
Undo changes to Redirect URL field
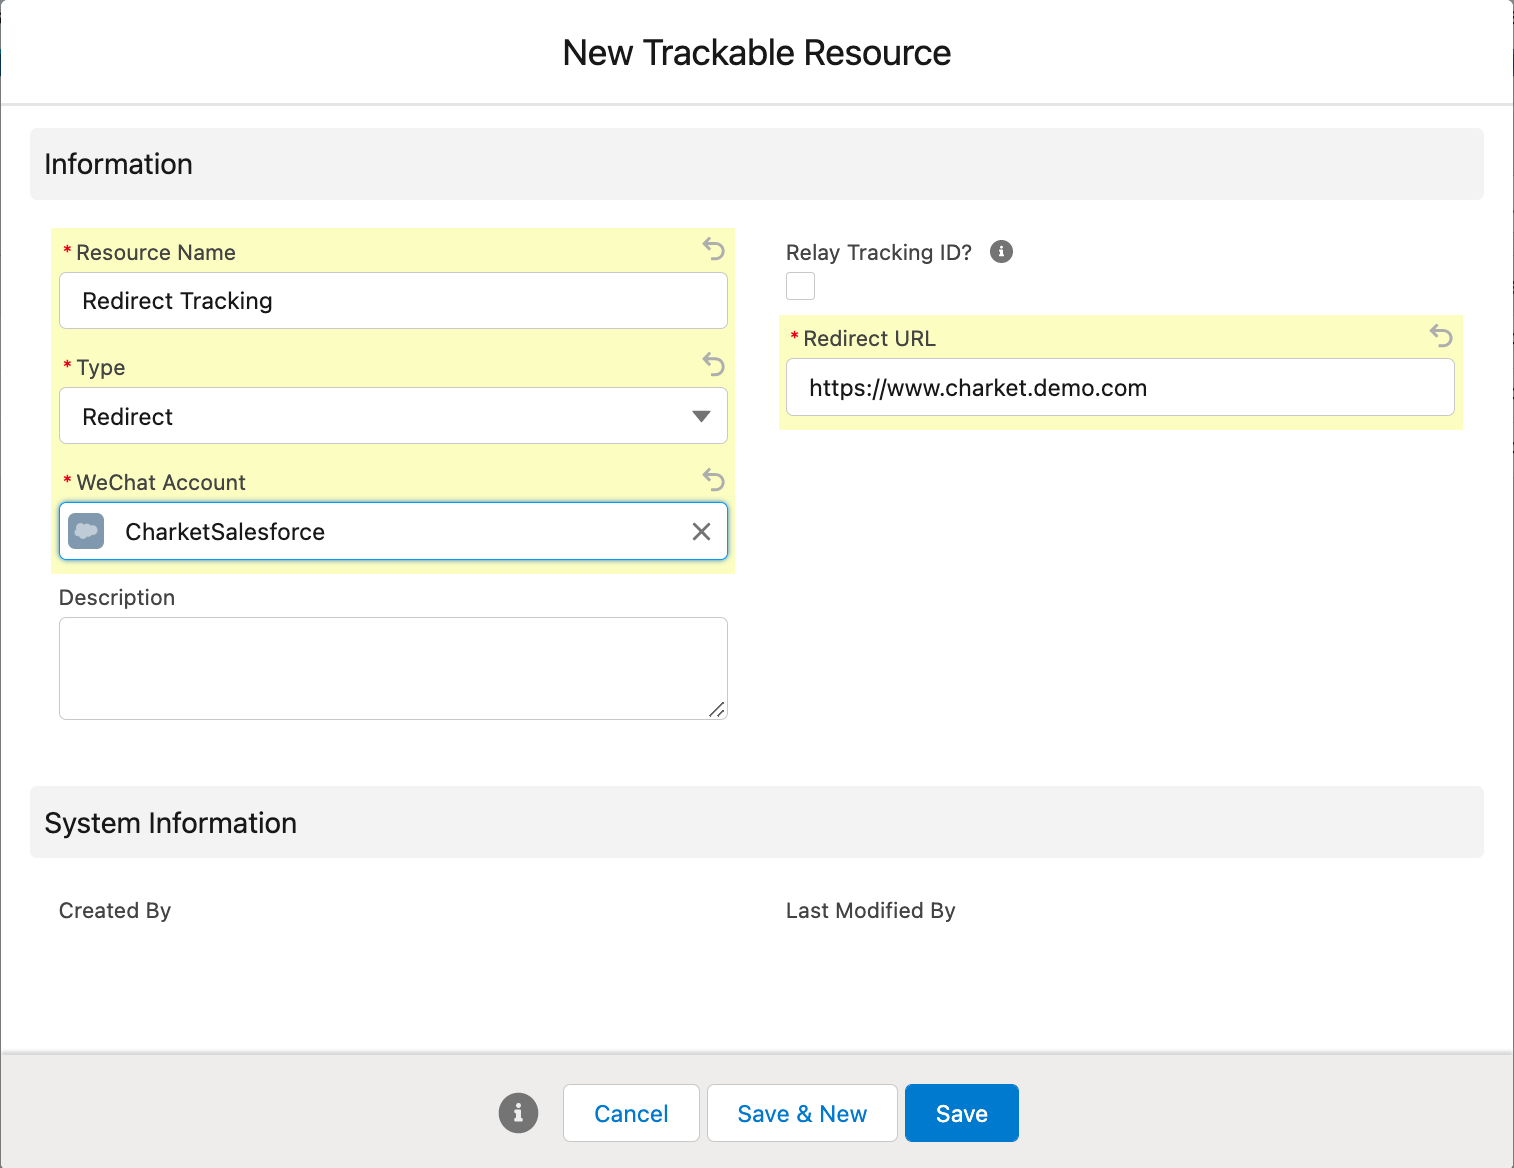click(1441, 335)
